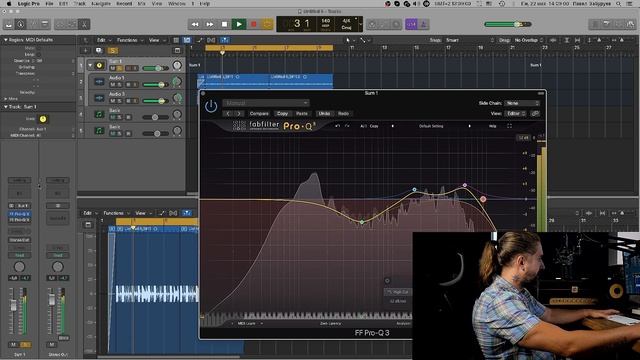Click the Rewind transport button

click(x=195, y=24)
